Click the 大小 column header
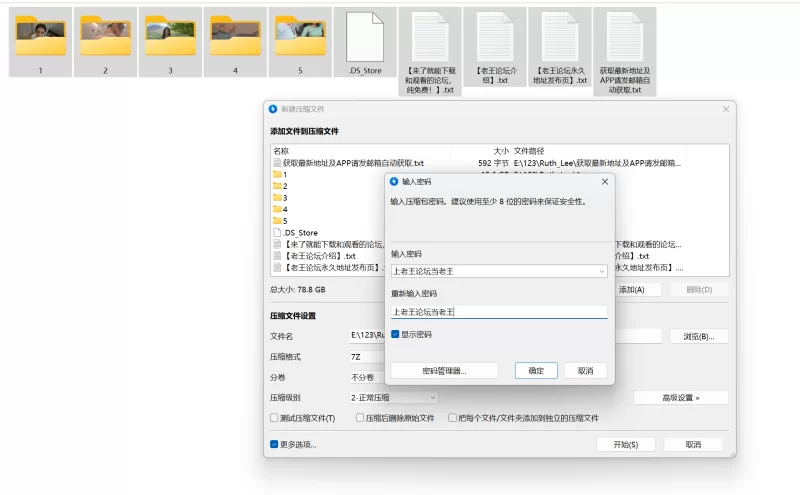This screenshot has height=495, width=800. [501, 151]
